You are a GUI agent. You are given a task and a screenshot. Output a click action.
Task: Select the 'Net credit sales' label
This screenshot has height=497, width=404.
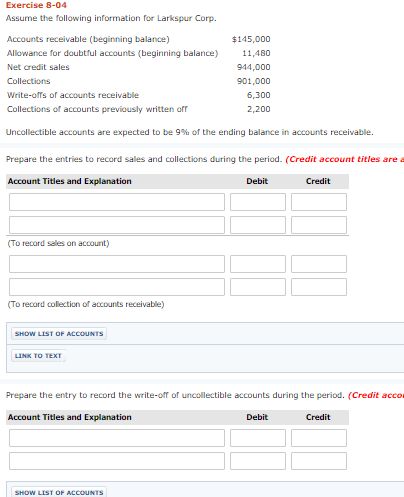(38, 67)
